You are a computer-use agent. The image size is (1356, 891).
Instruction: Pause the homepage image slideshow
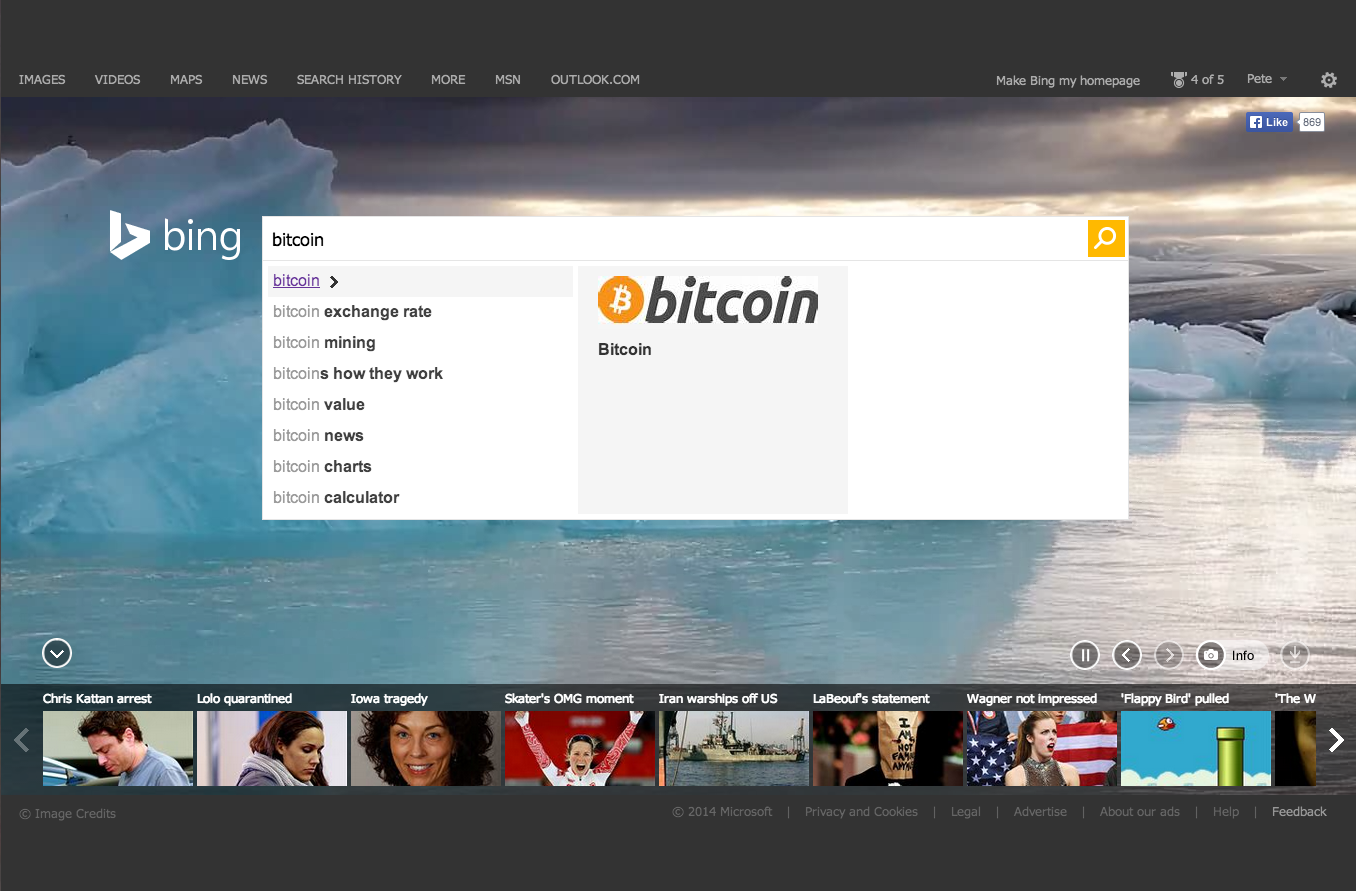coord(1085,655)
